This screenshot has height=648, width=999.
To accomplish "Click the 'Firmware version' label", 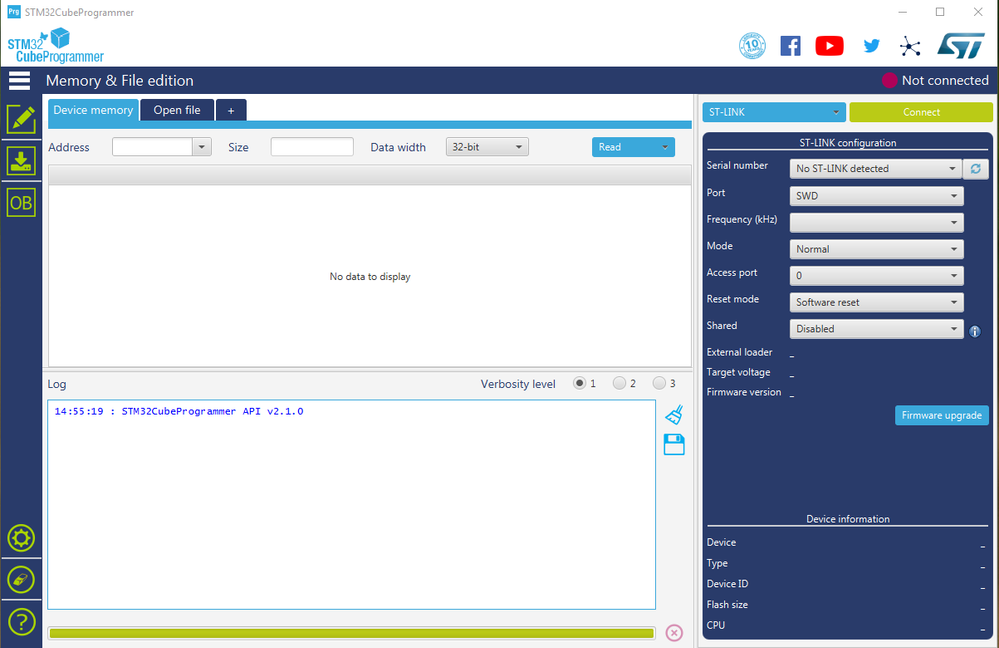I will click(x=744, y=392).
